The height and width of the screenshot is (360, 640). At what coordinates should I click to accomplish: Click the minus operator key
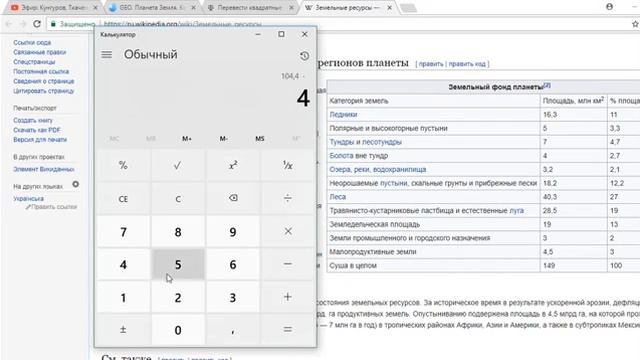pos(287,264)
